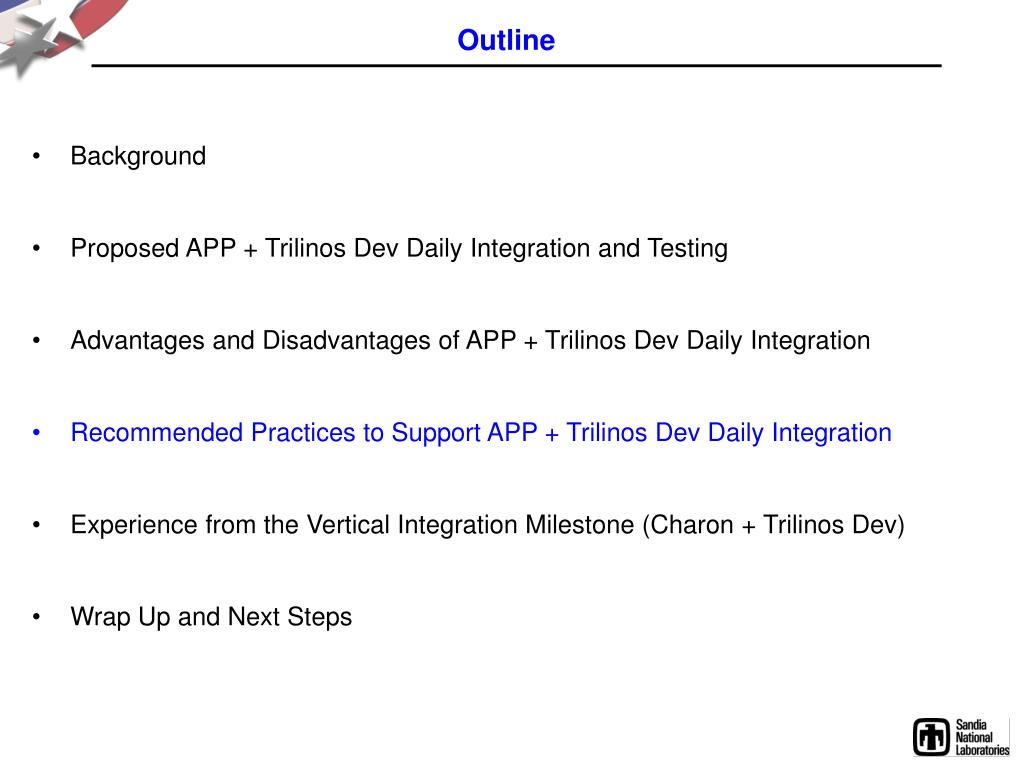
Task: Click the bullet beside Proposed APP line
Action: click(x=37, y=248)
